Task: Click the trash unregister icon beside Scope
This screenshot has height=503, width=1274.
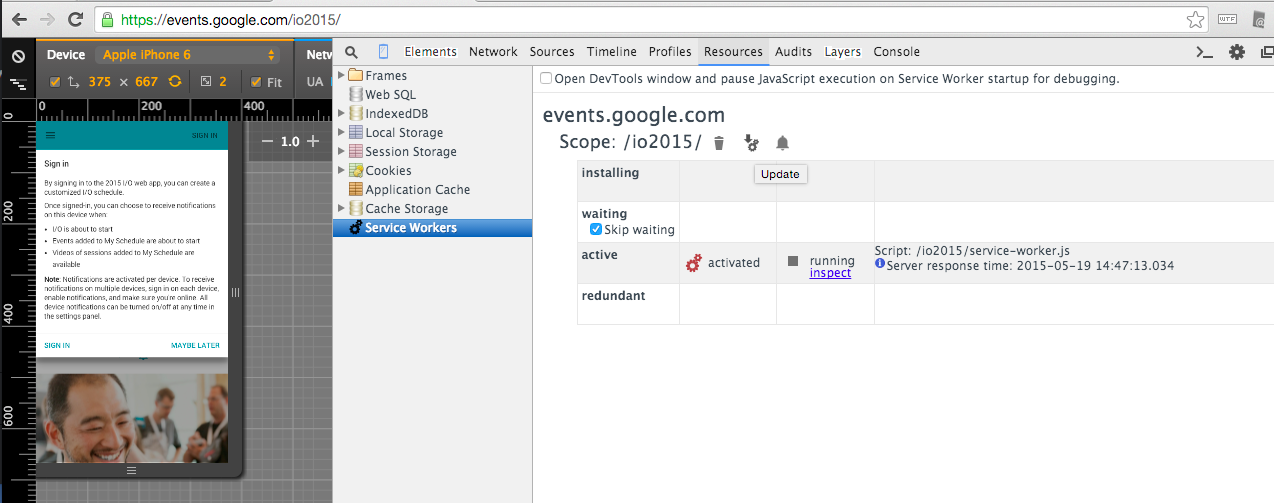Action: pyautogui.click(x=719, y=143)
